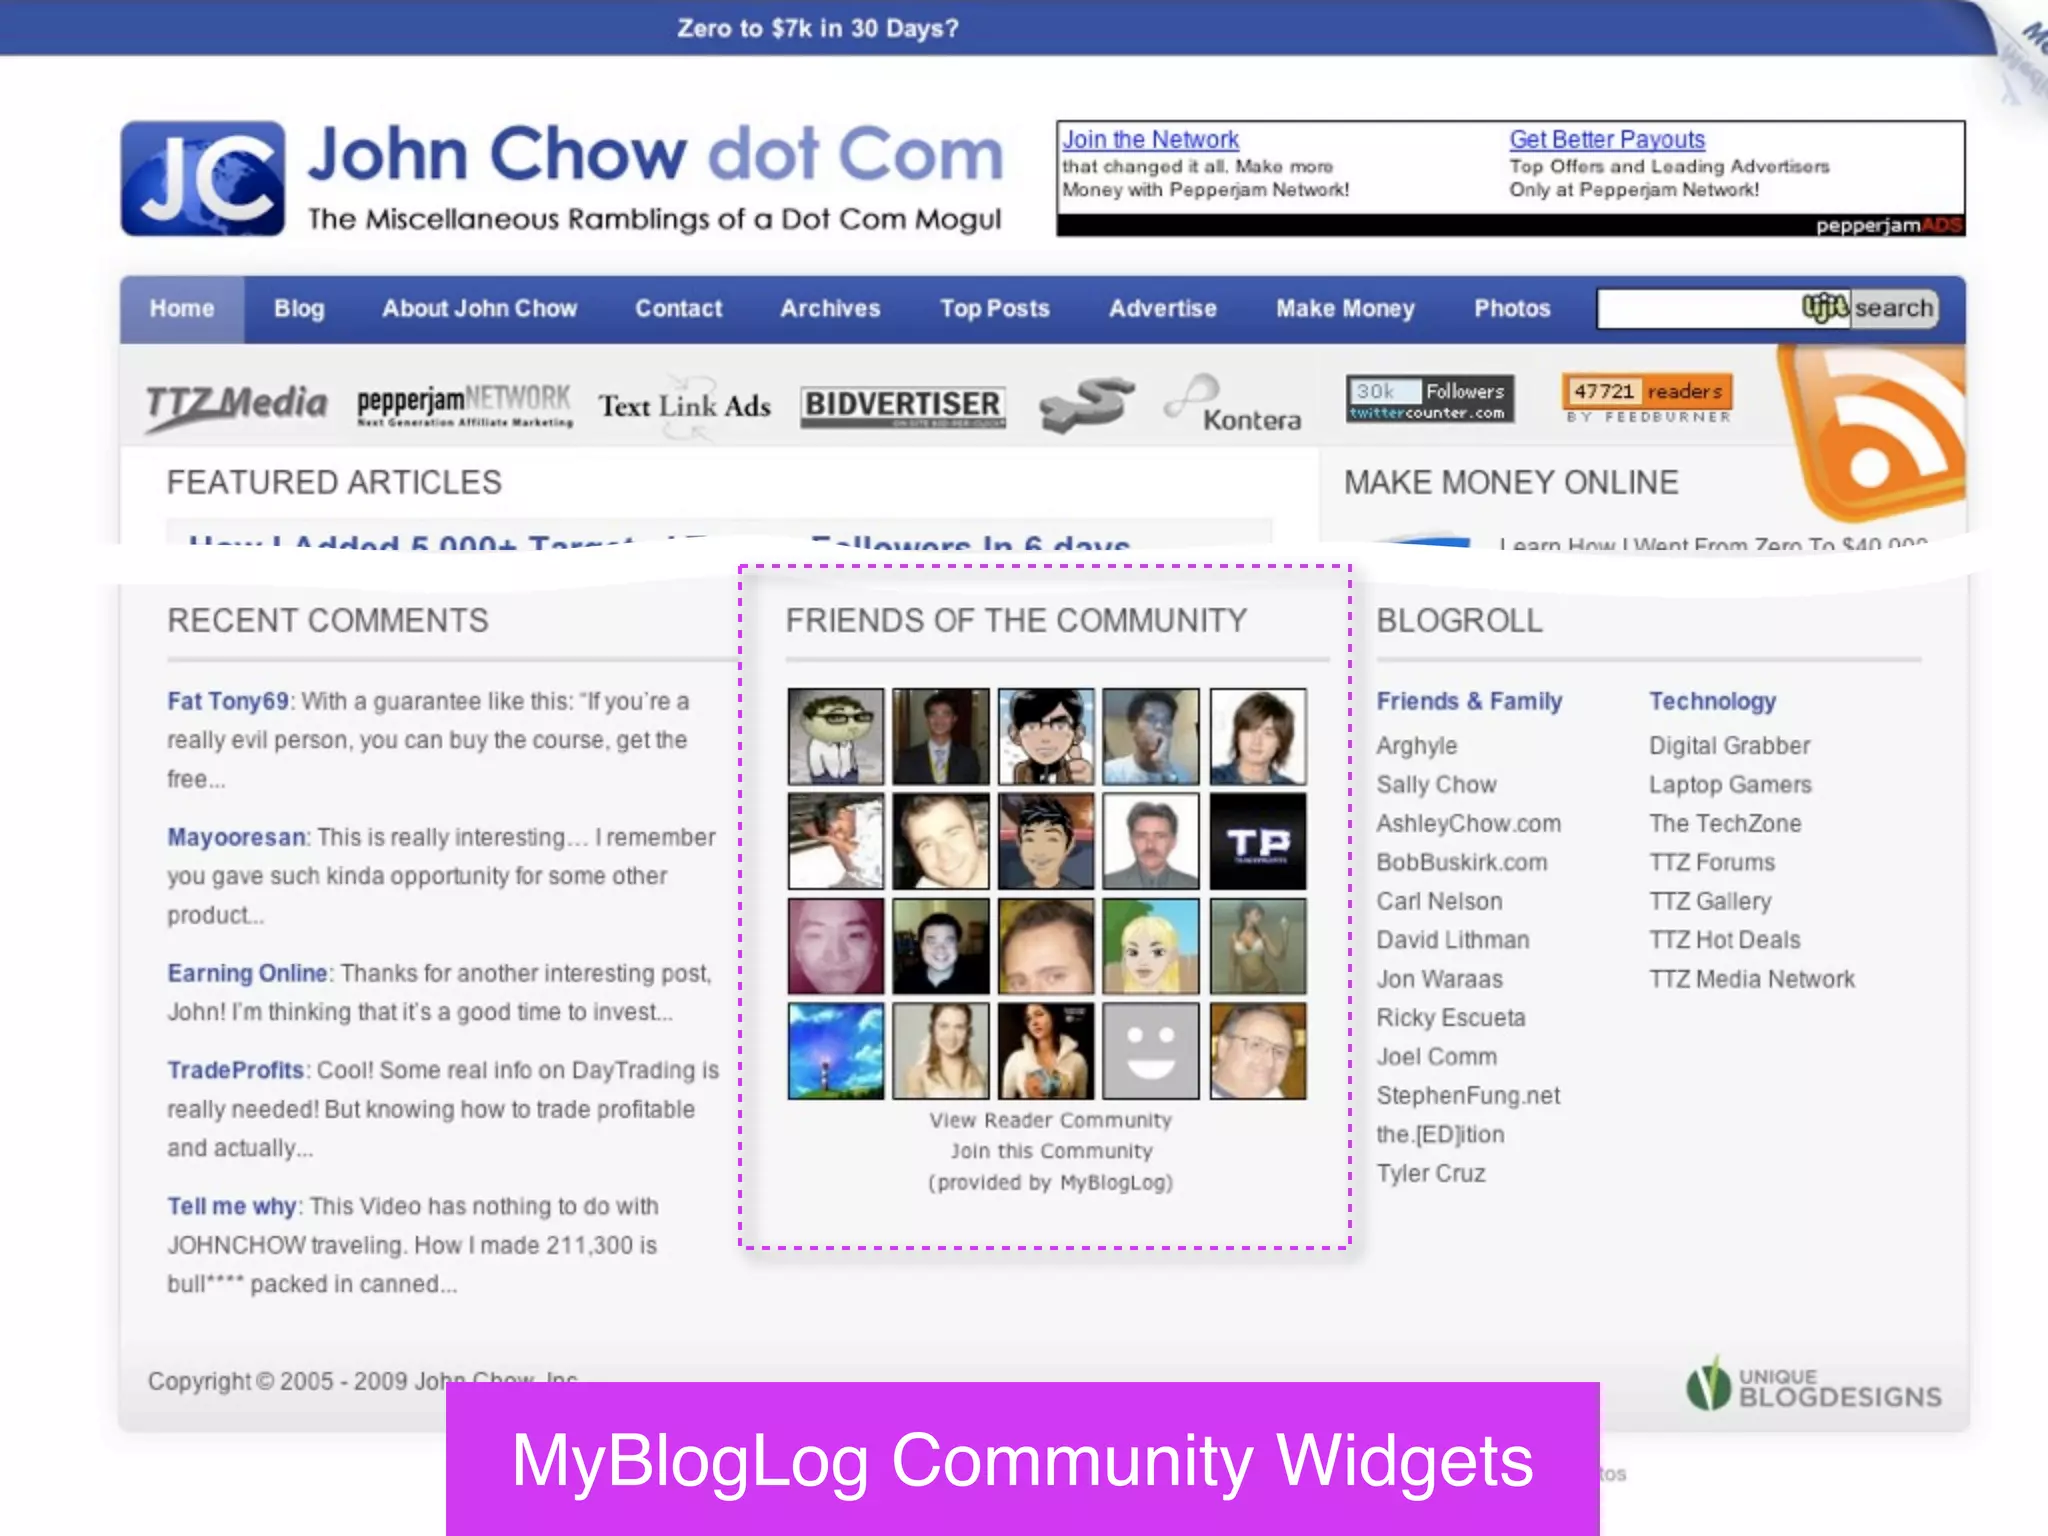Image resolution: width=2048 pixels, height=1536 pixels.
Task: Click the pepperjam Network sponsor logo
Action: pyautogui.click(x=464, y=405)
